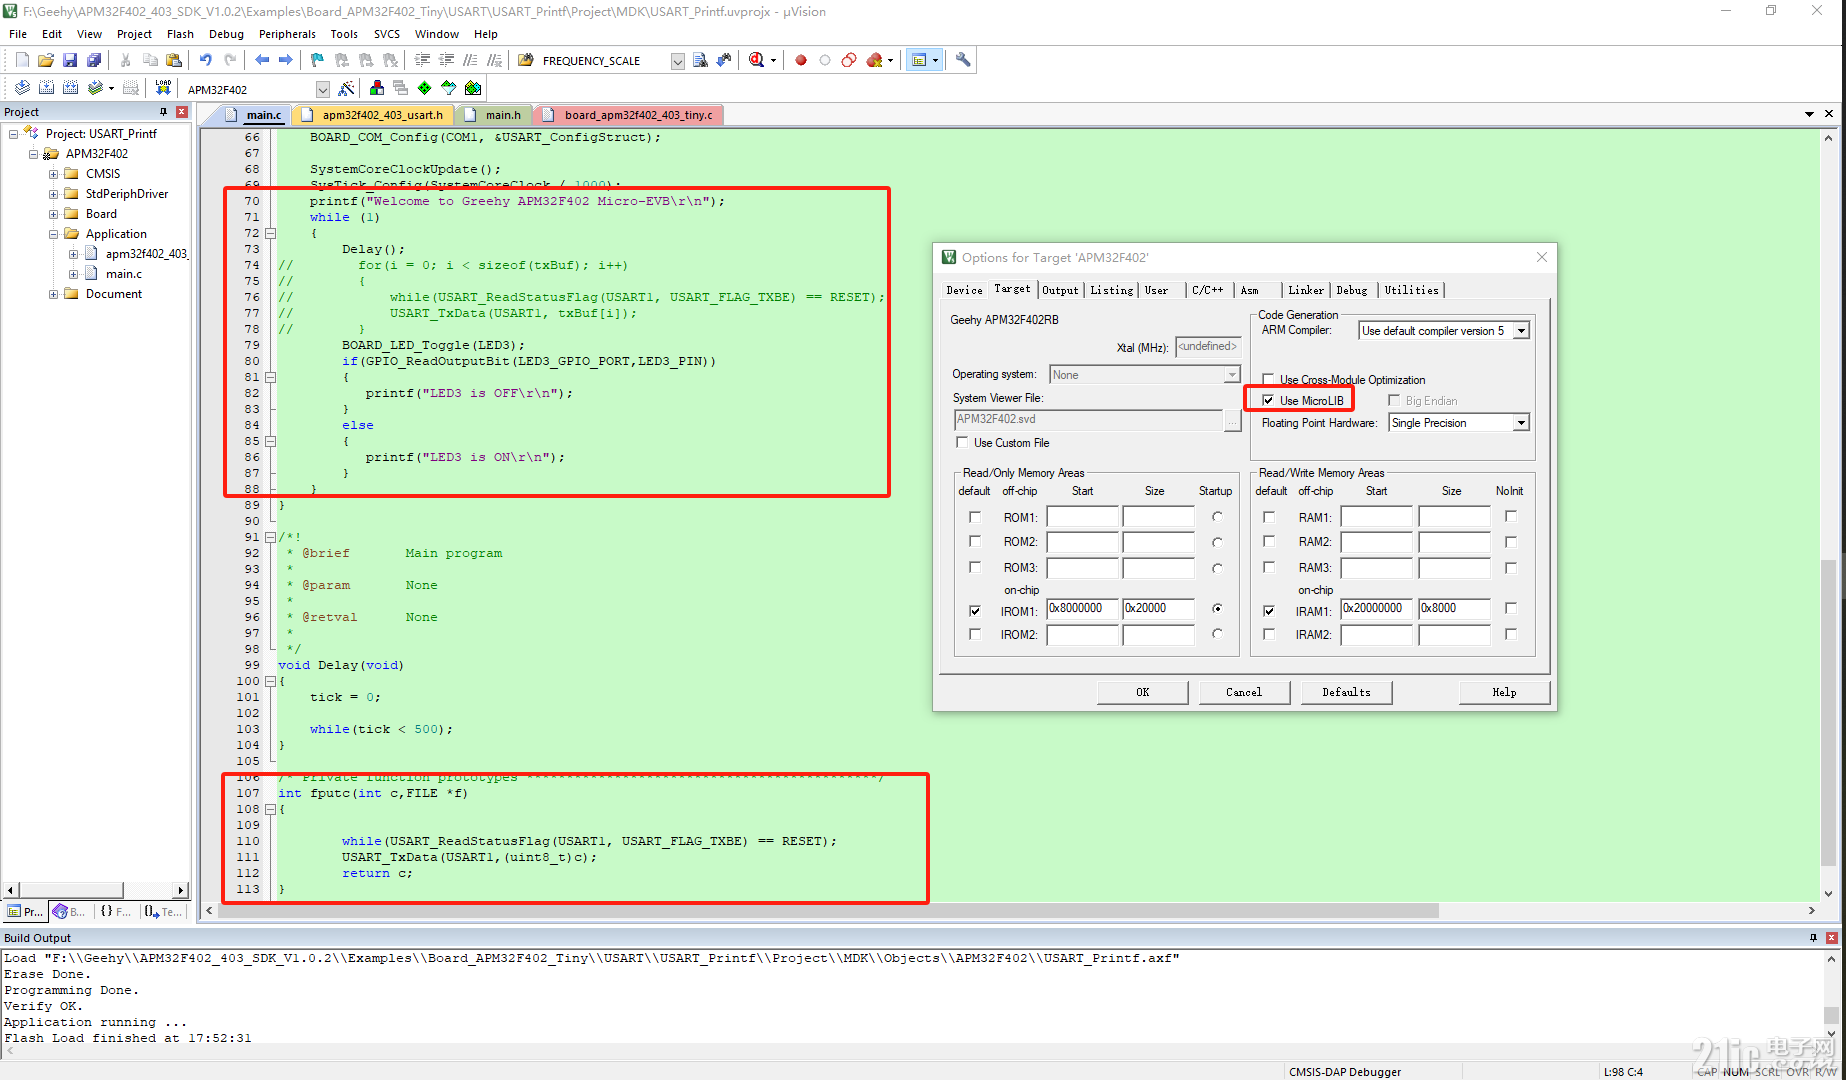Open the Peripherals menu

287,34
